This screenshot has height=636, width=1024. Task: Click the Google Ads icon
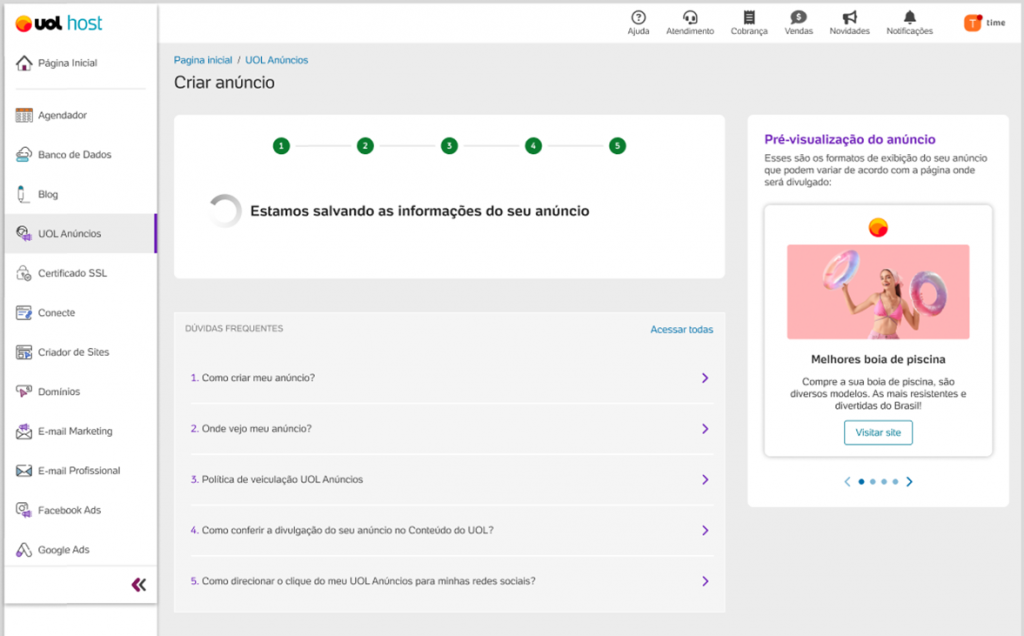24,550
